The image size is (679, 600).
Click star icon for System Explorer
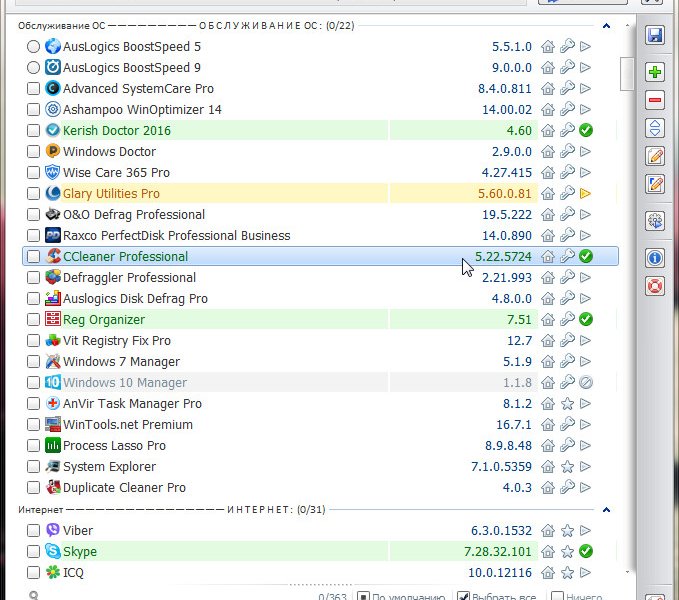point(567,467)
